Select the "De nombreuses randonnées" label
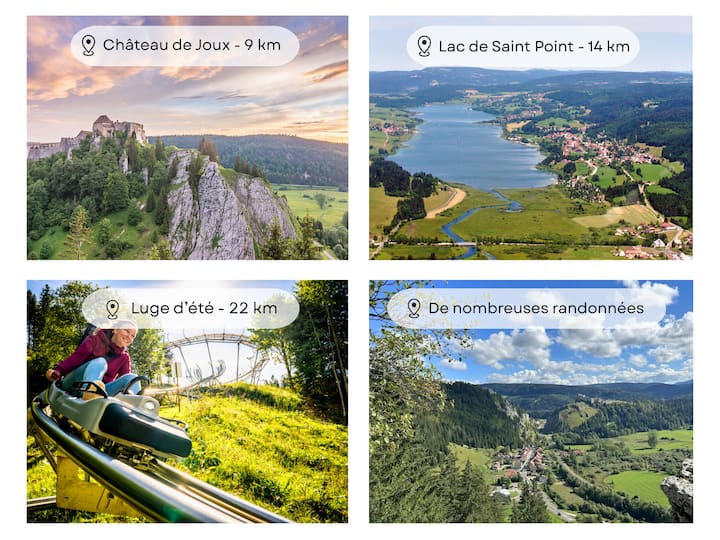The image size is (720, 540). tap(536, 308)
